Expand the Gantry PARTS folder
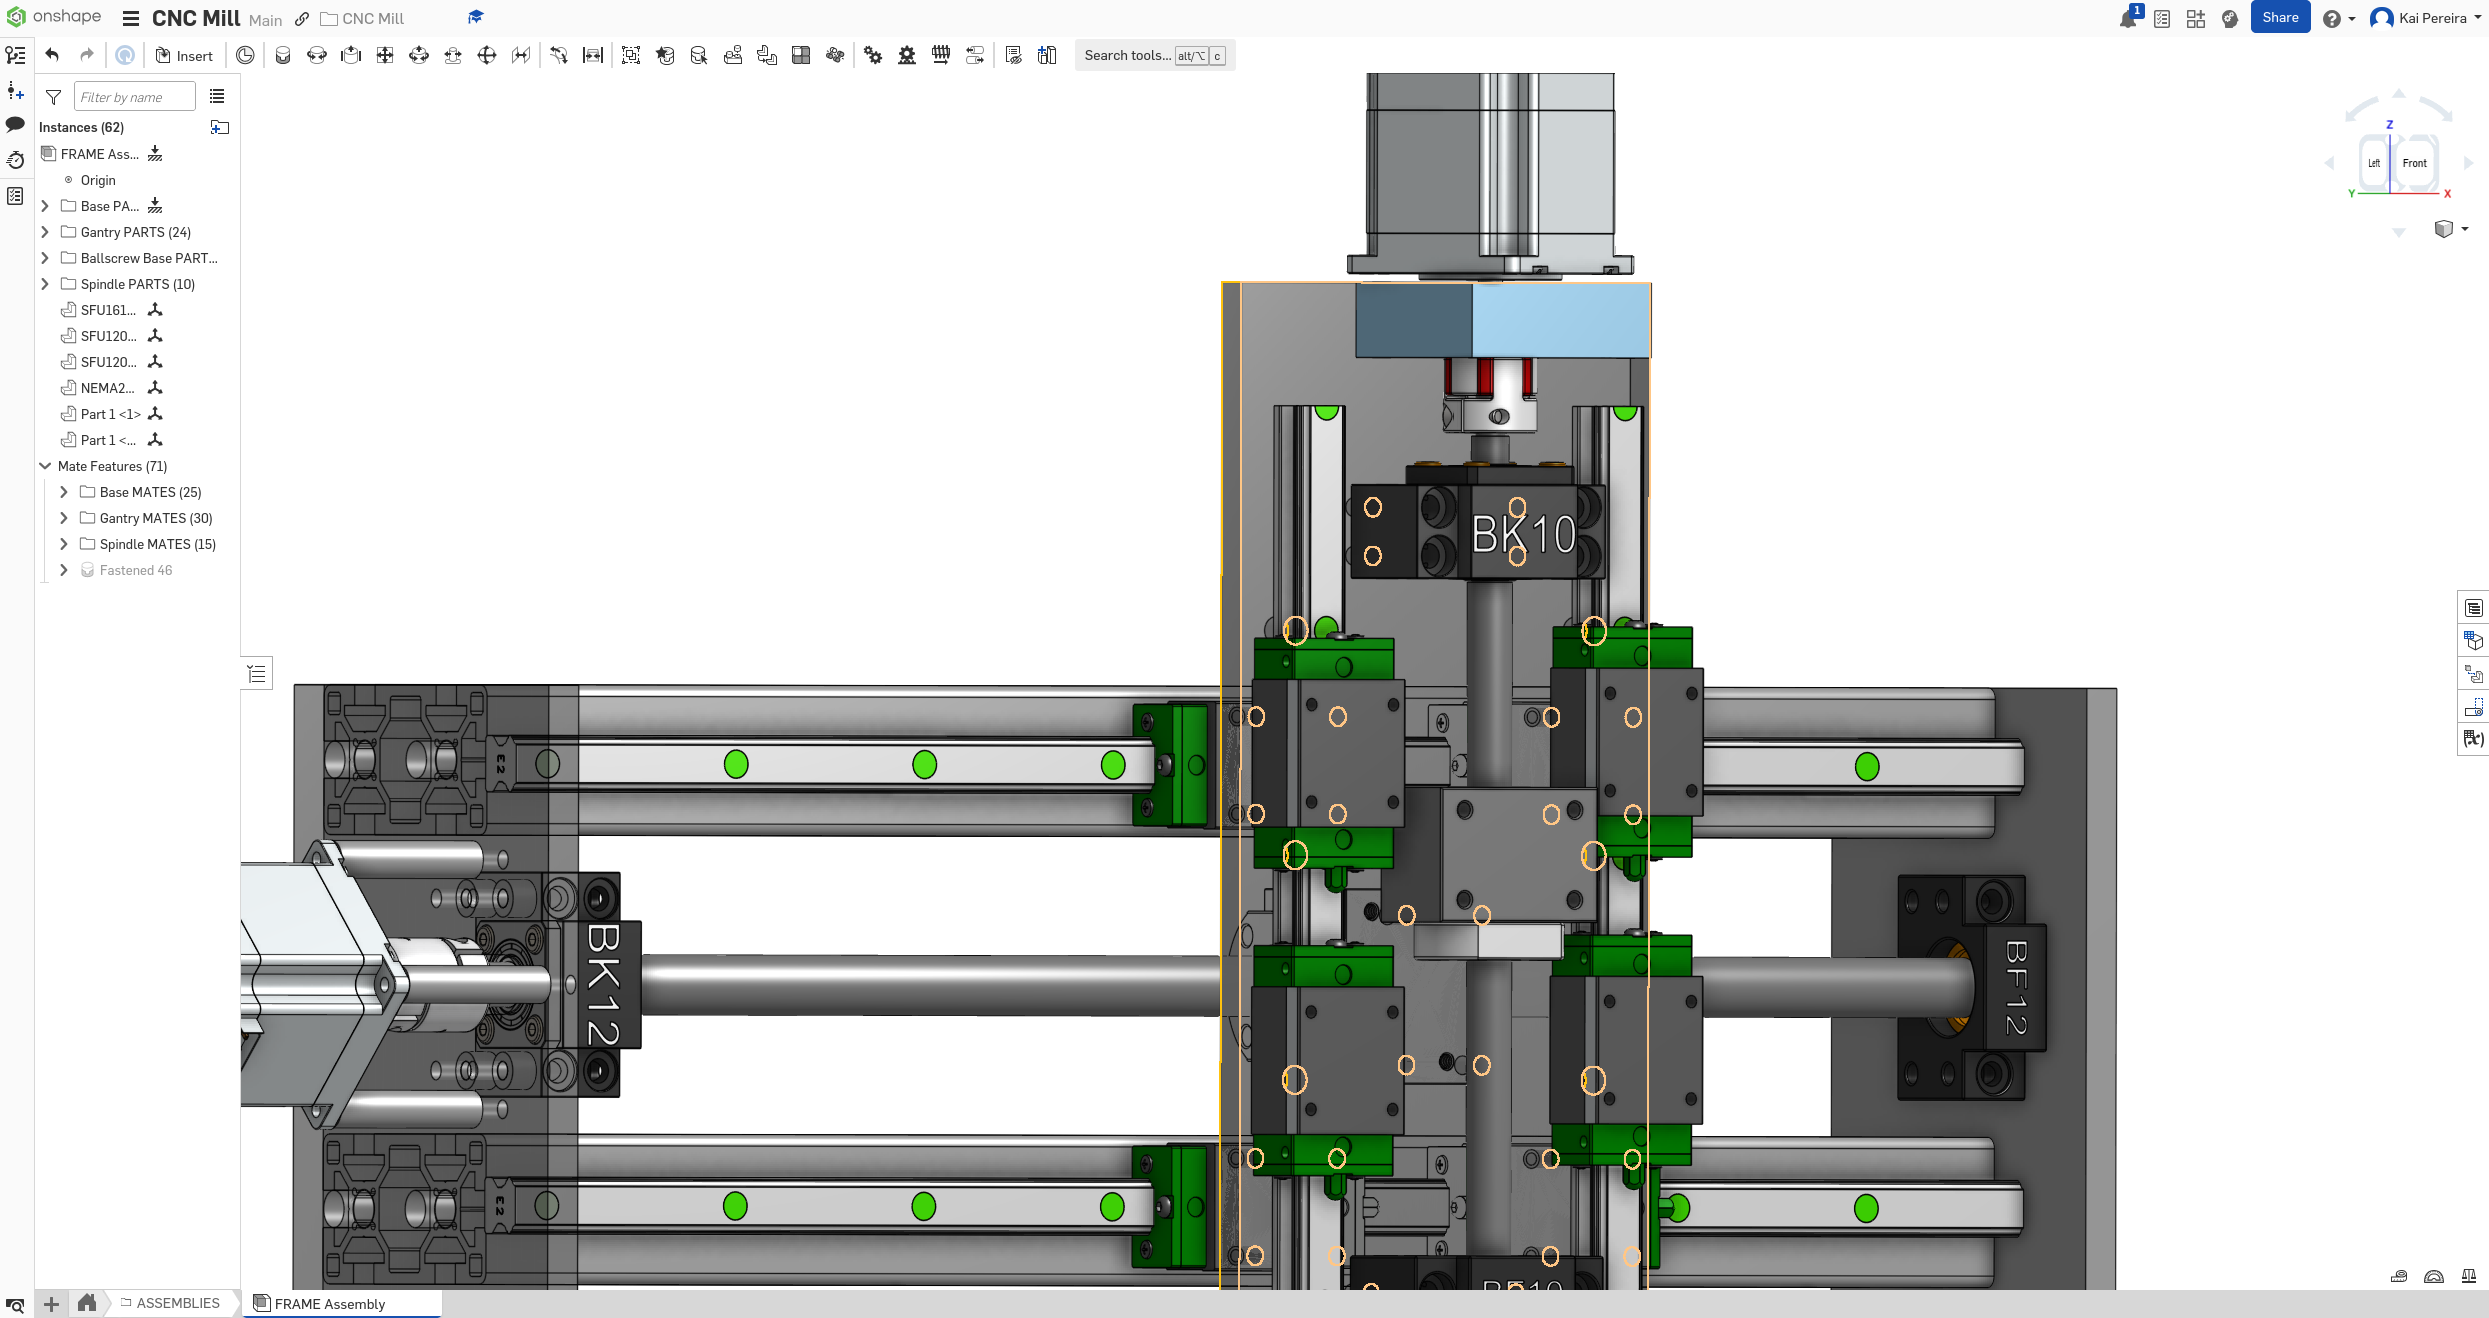 (45, 232)
